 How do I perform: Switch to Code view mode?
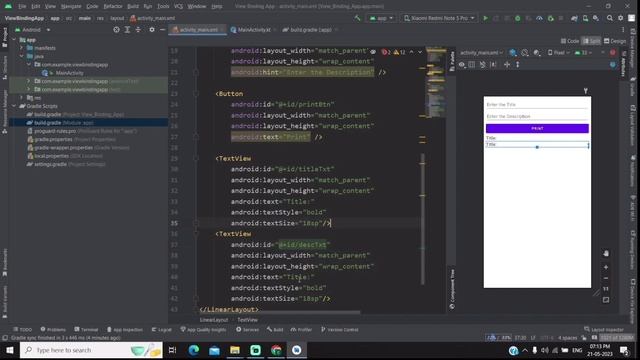[x=570, y=41]
